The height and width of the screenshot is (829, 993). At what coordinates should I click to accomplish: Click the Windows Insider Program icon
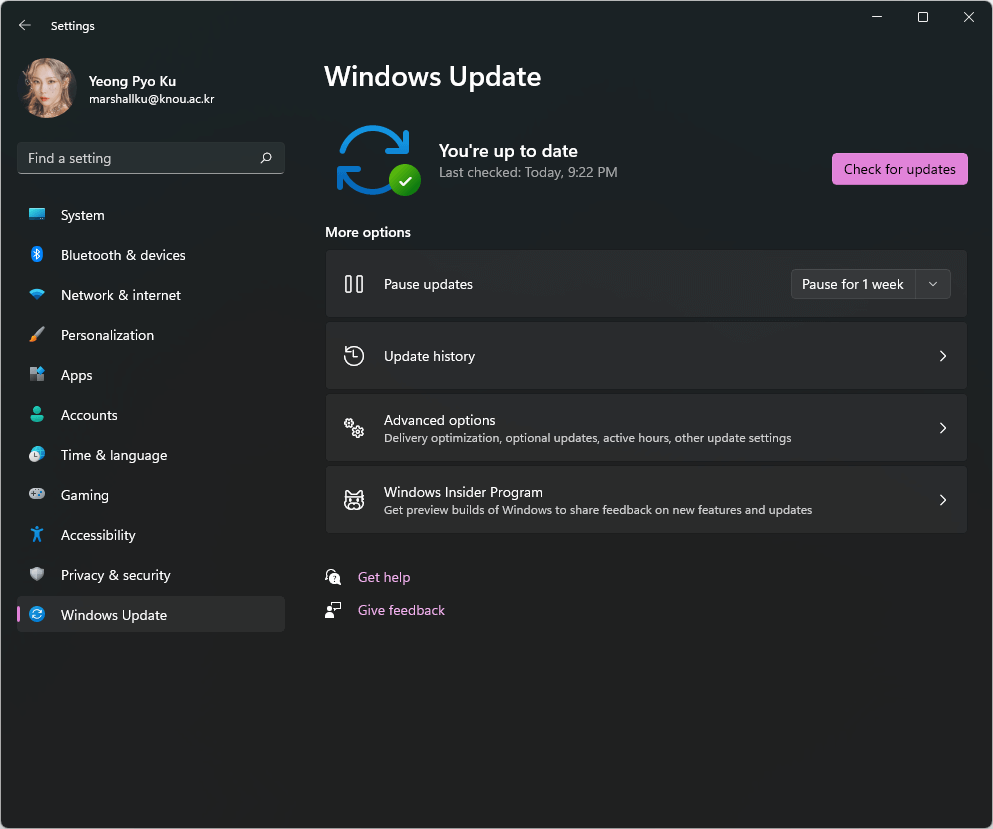tap(353, 499)
